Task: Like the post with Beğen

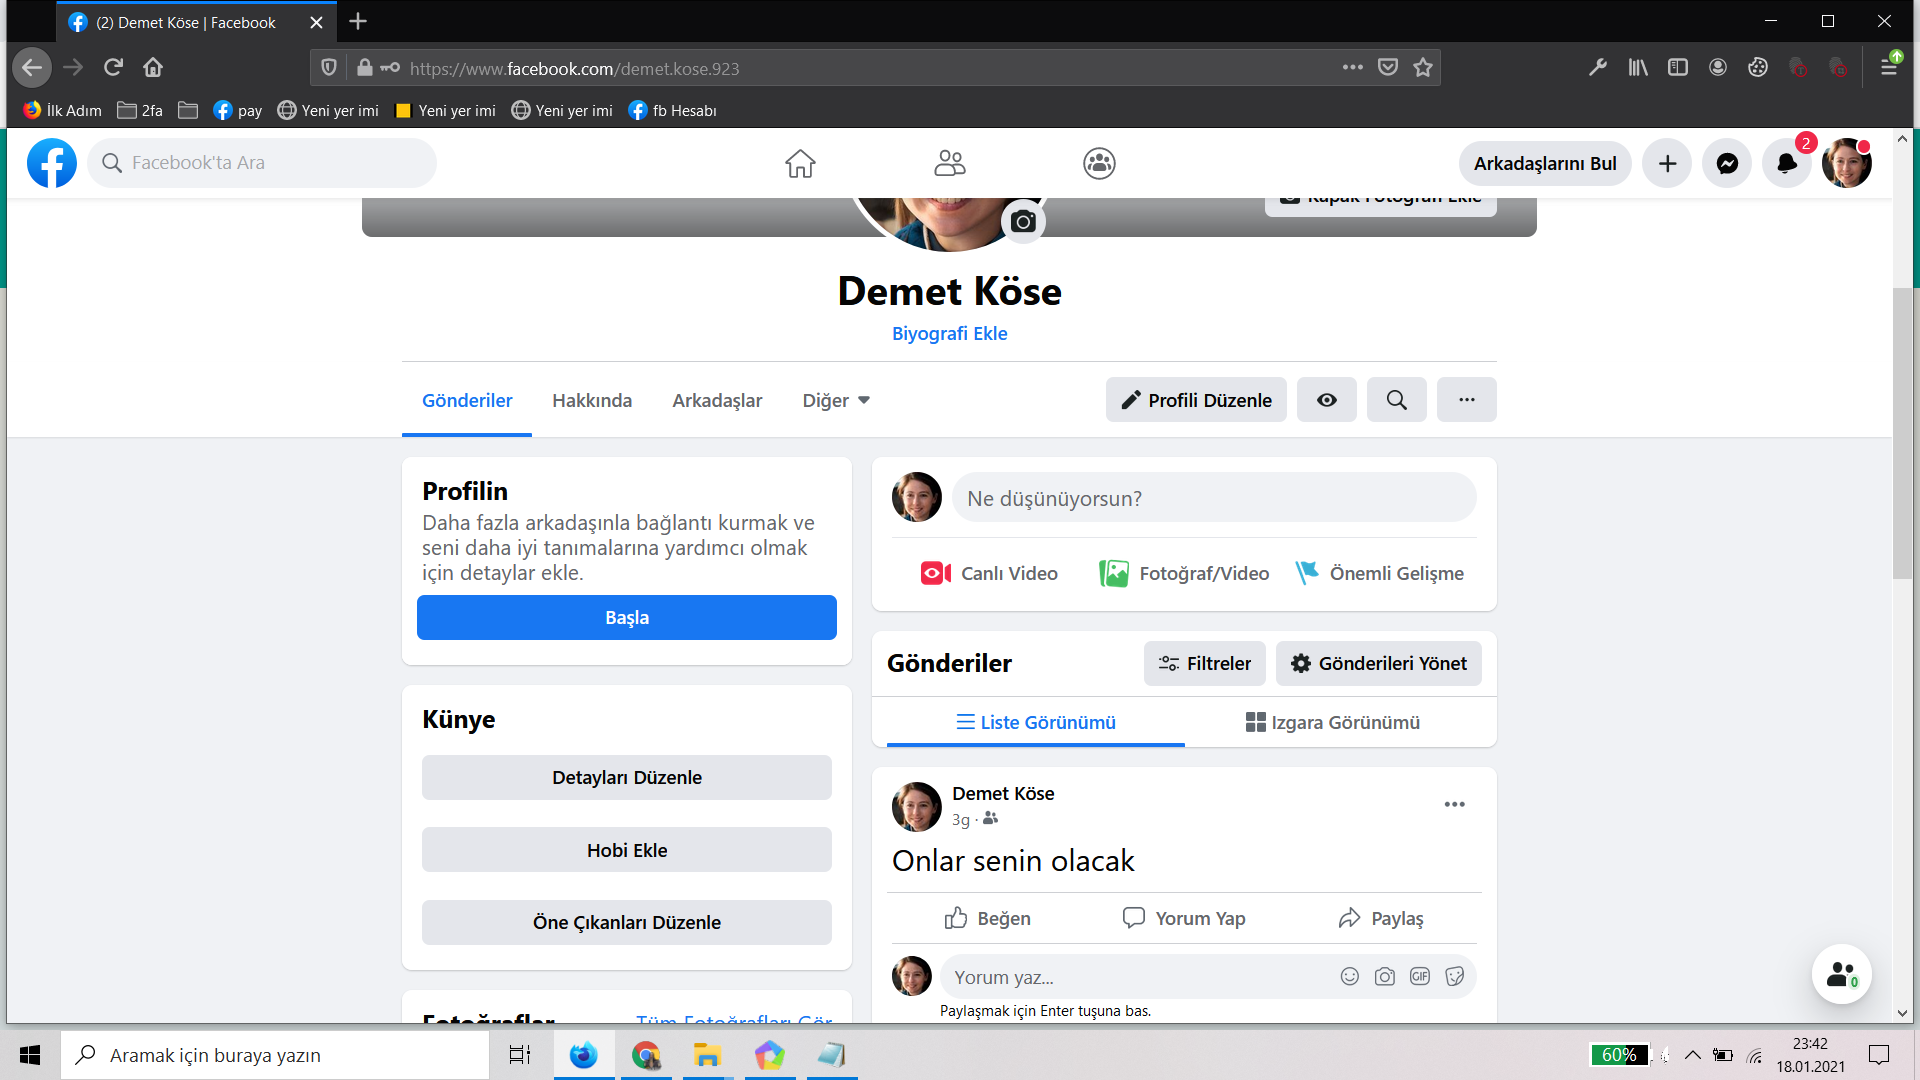Action: point(988,918)
